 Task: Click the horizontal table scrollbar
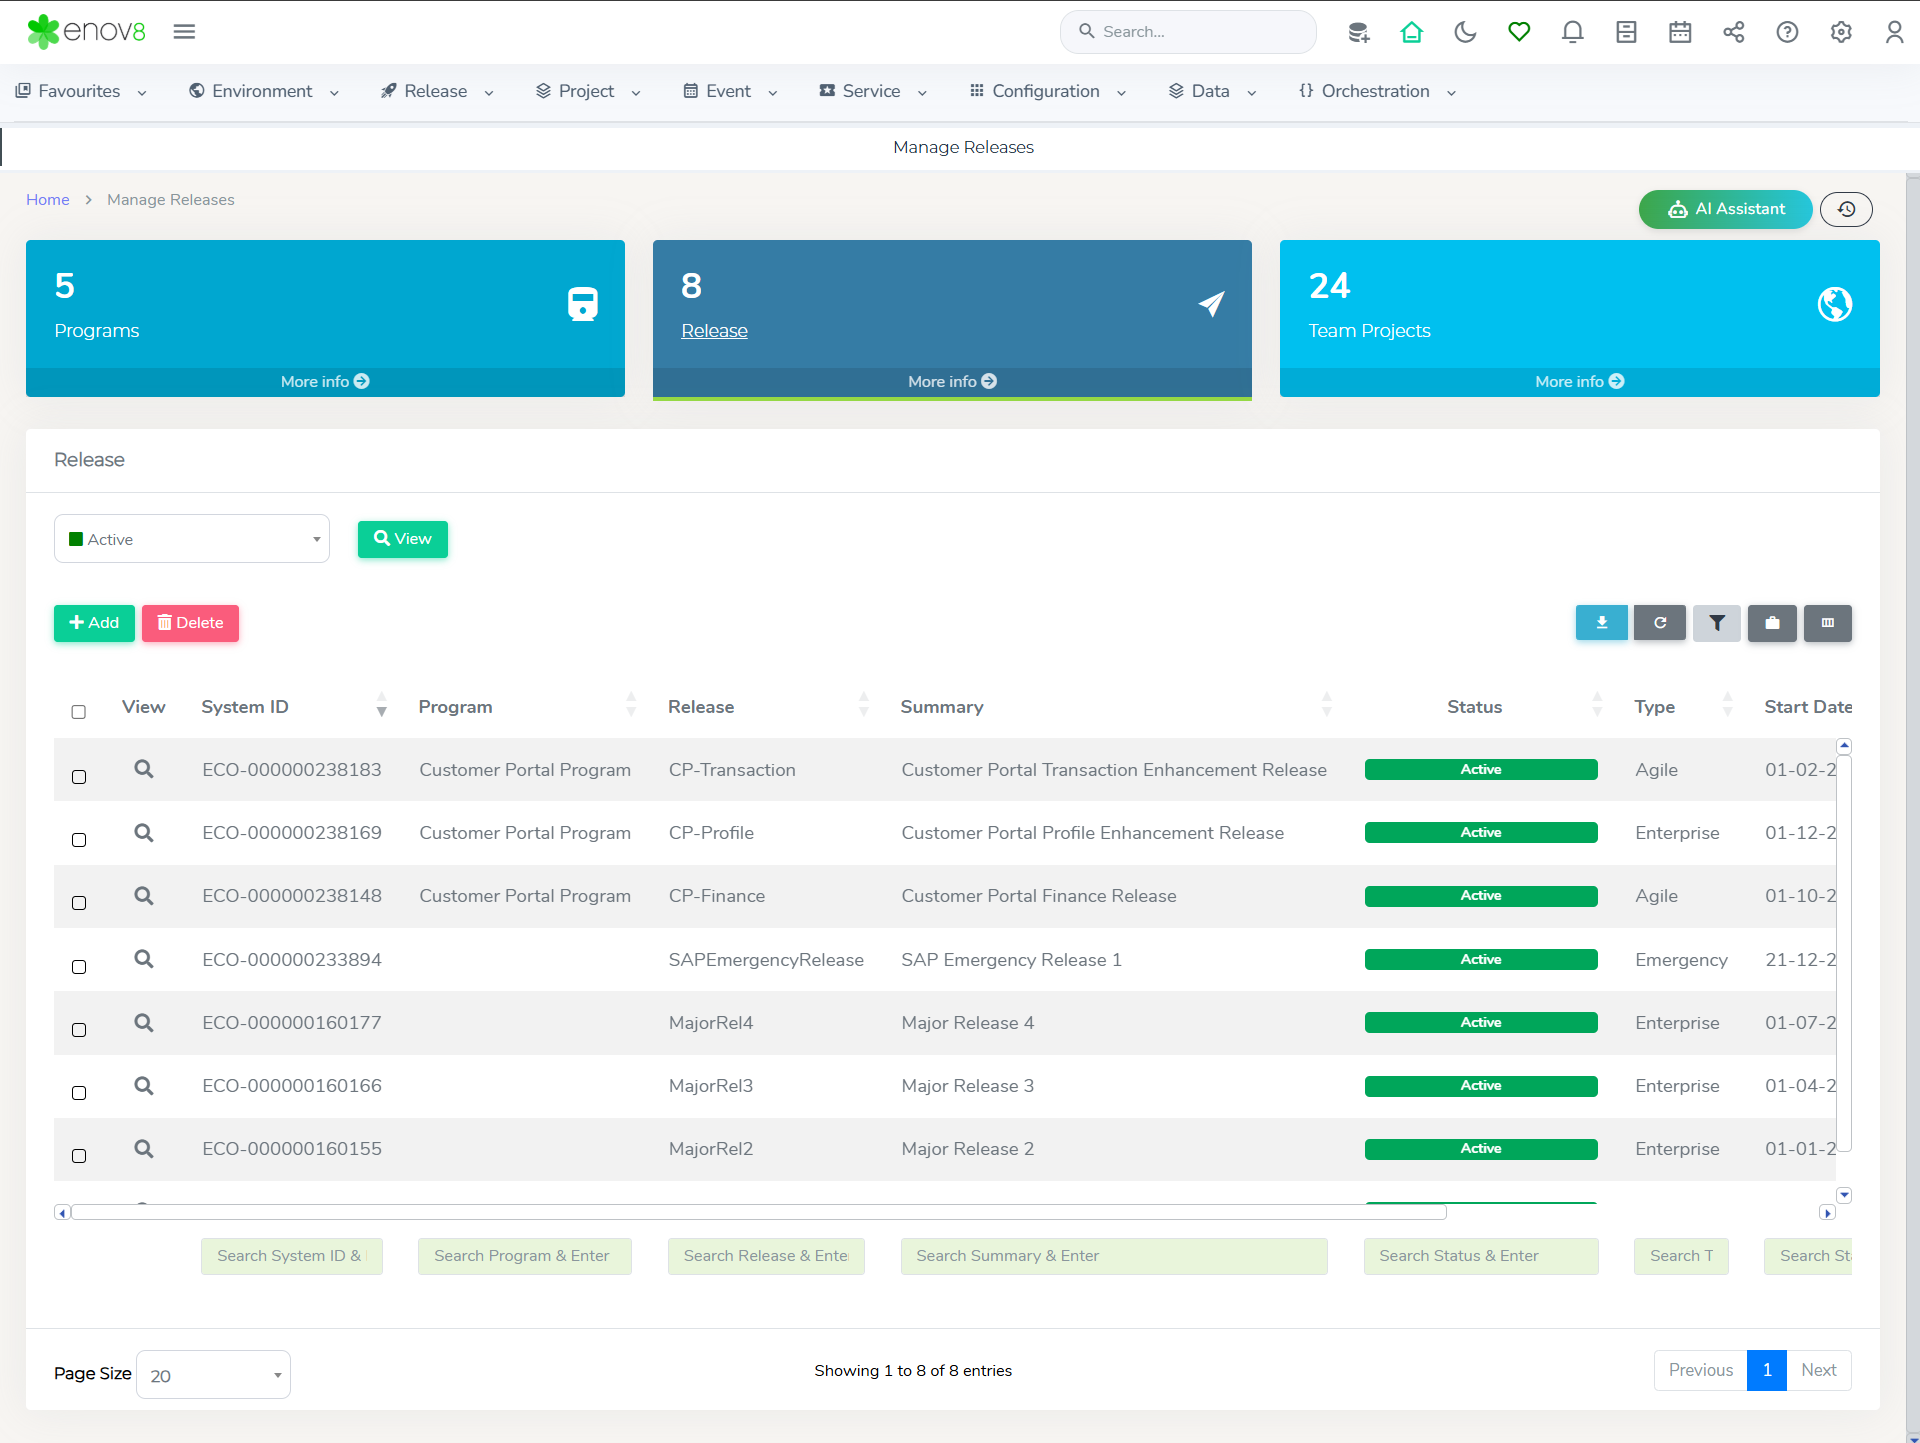(x=758, y=1212)
